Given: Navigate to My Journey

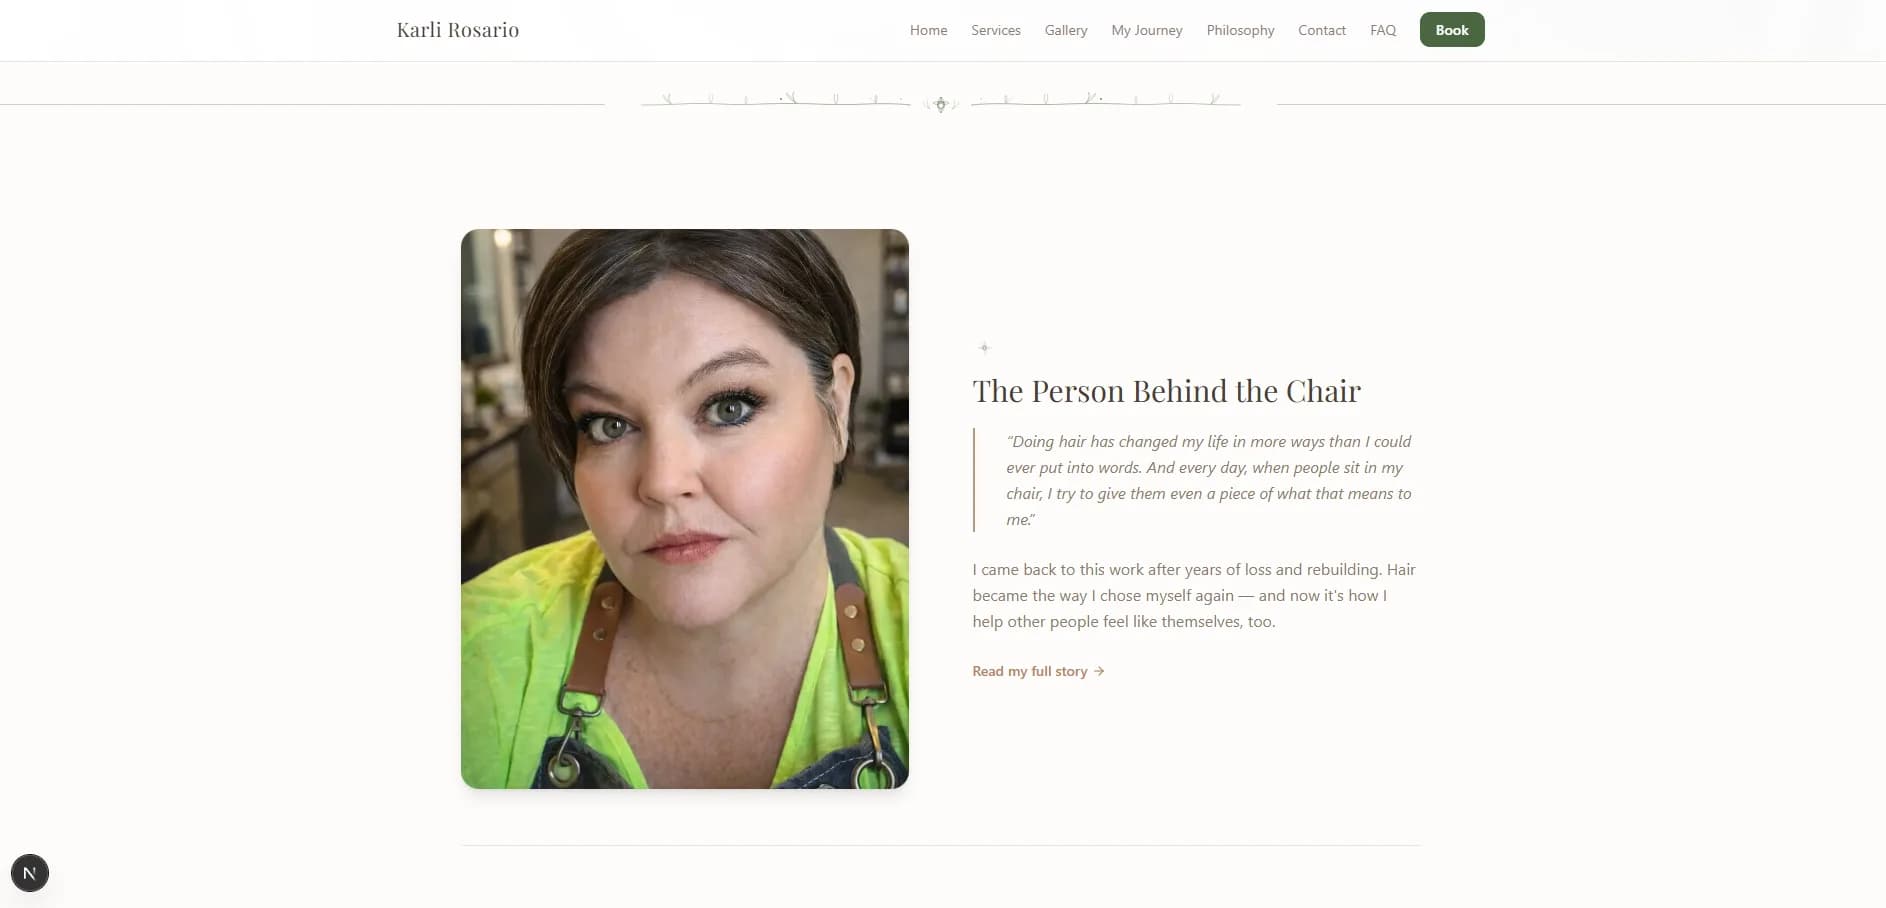Looking at the screenshot, I should (x=1147, y=30).
